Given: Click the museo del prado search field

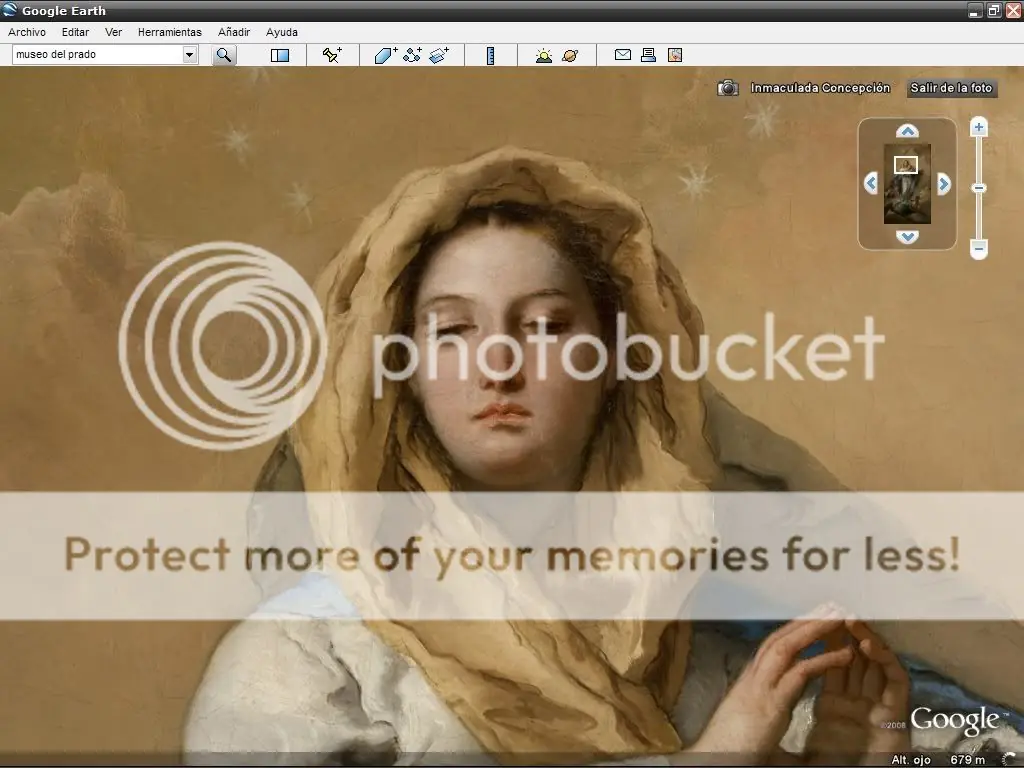Looking at the screenshot, I should point(98,55).
